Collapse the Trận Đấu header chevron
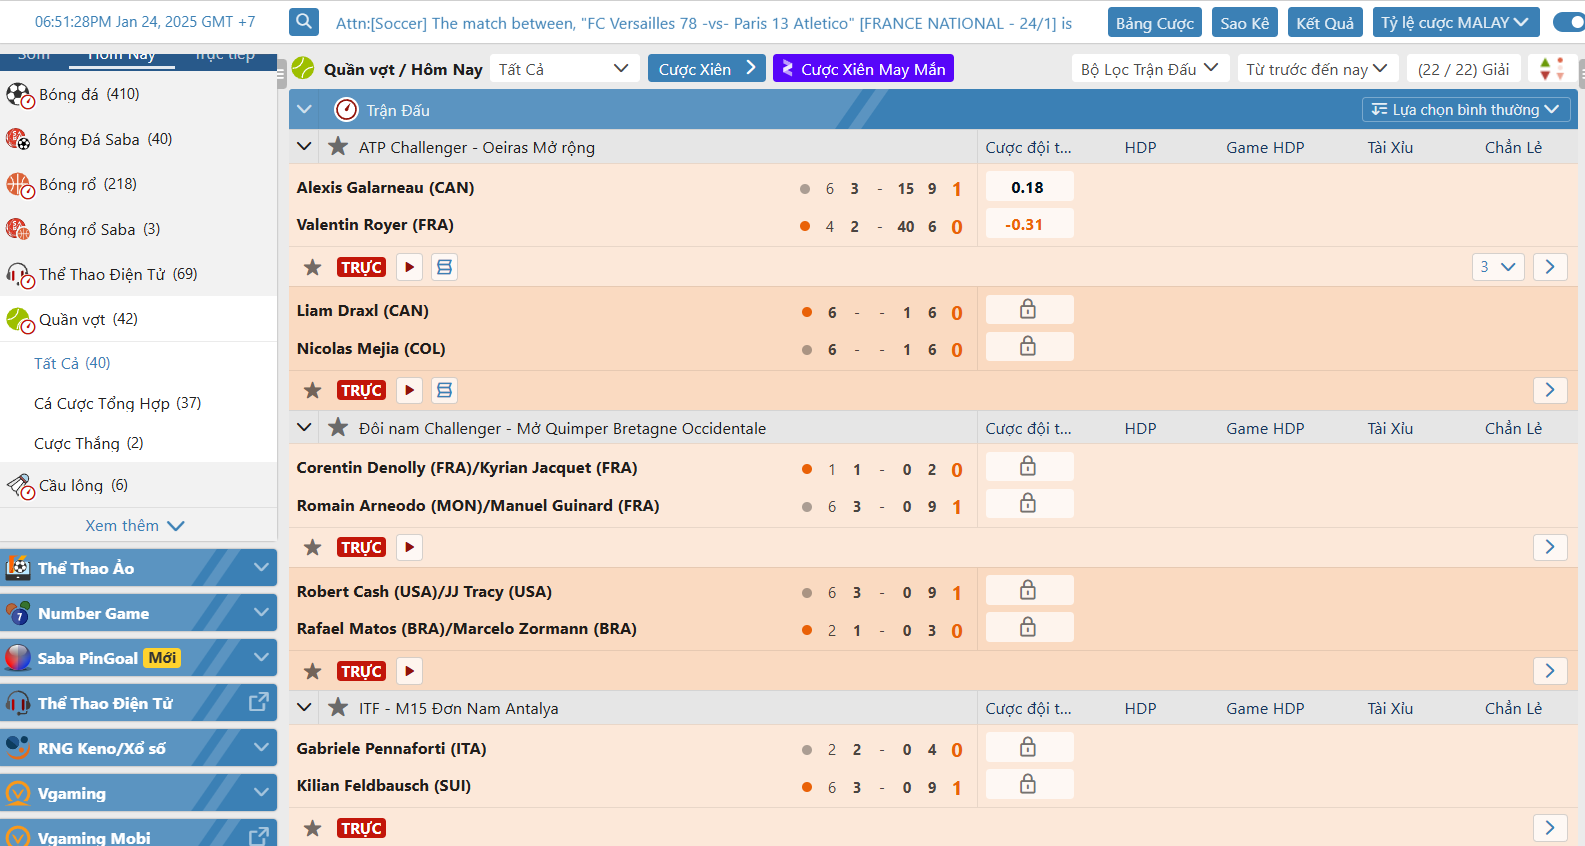Image resolution: width=1585 pixels, height=846 pixels. tap(305, 109)
